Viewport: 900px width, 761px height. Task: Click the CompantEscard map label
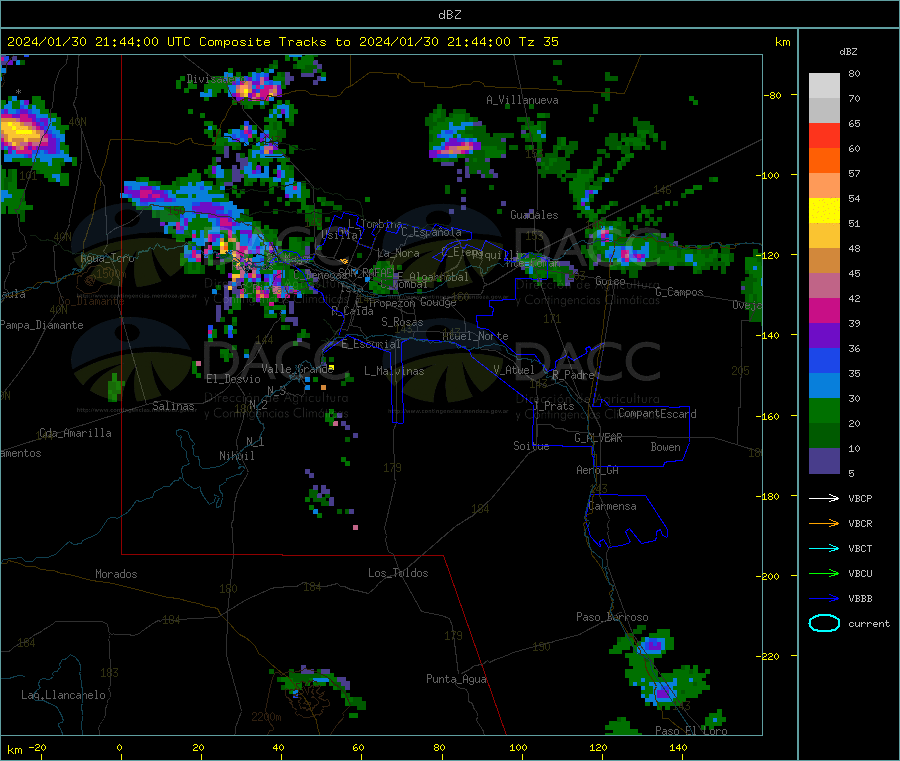click(x=657, y=413)
